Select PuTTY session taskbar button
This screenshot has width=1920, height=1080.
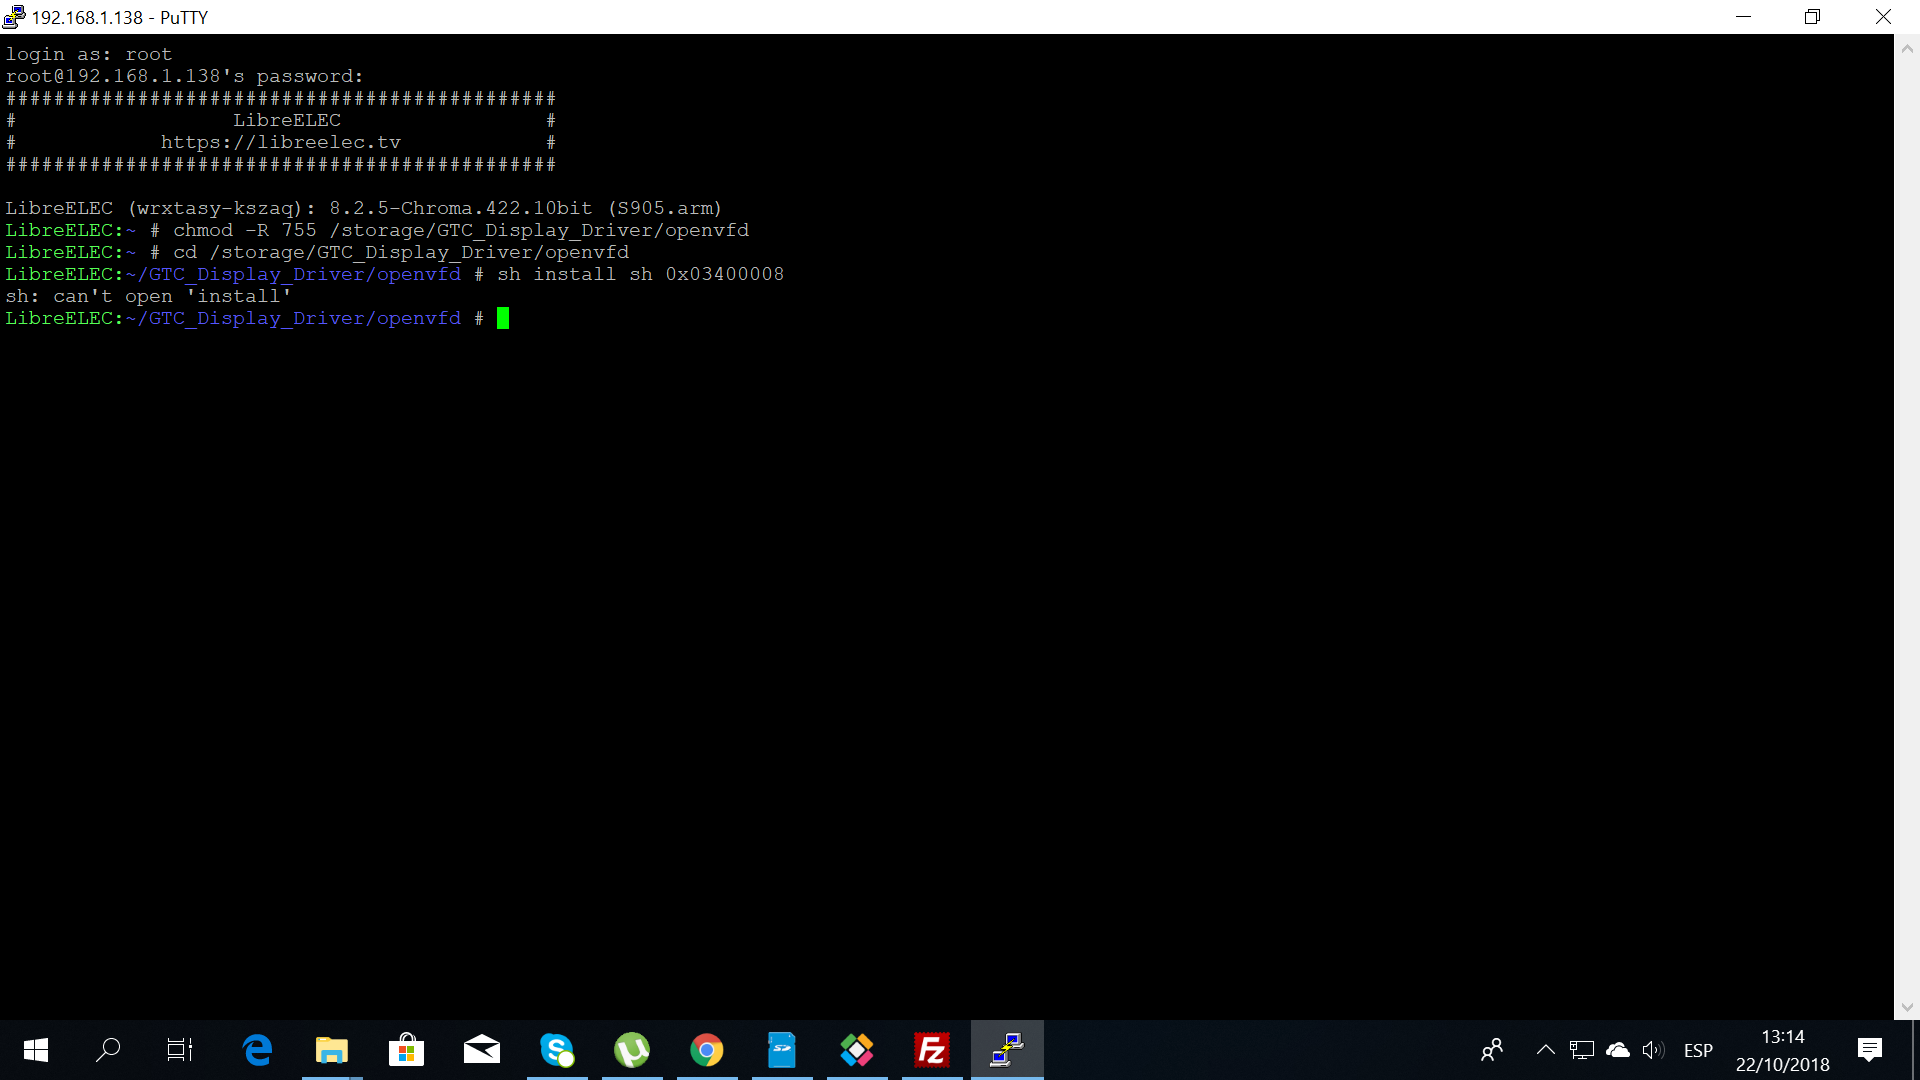[1007, 1050]
